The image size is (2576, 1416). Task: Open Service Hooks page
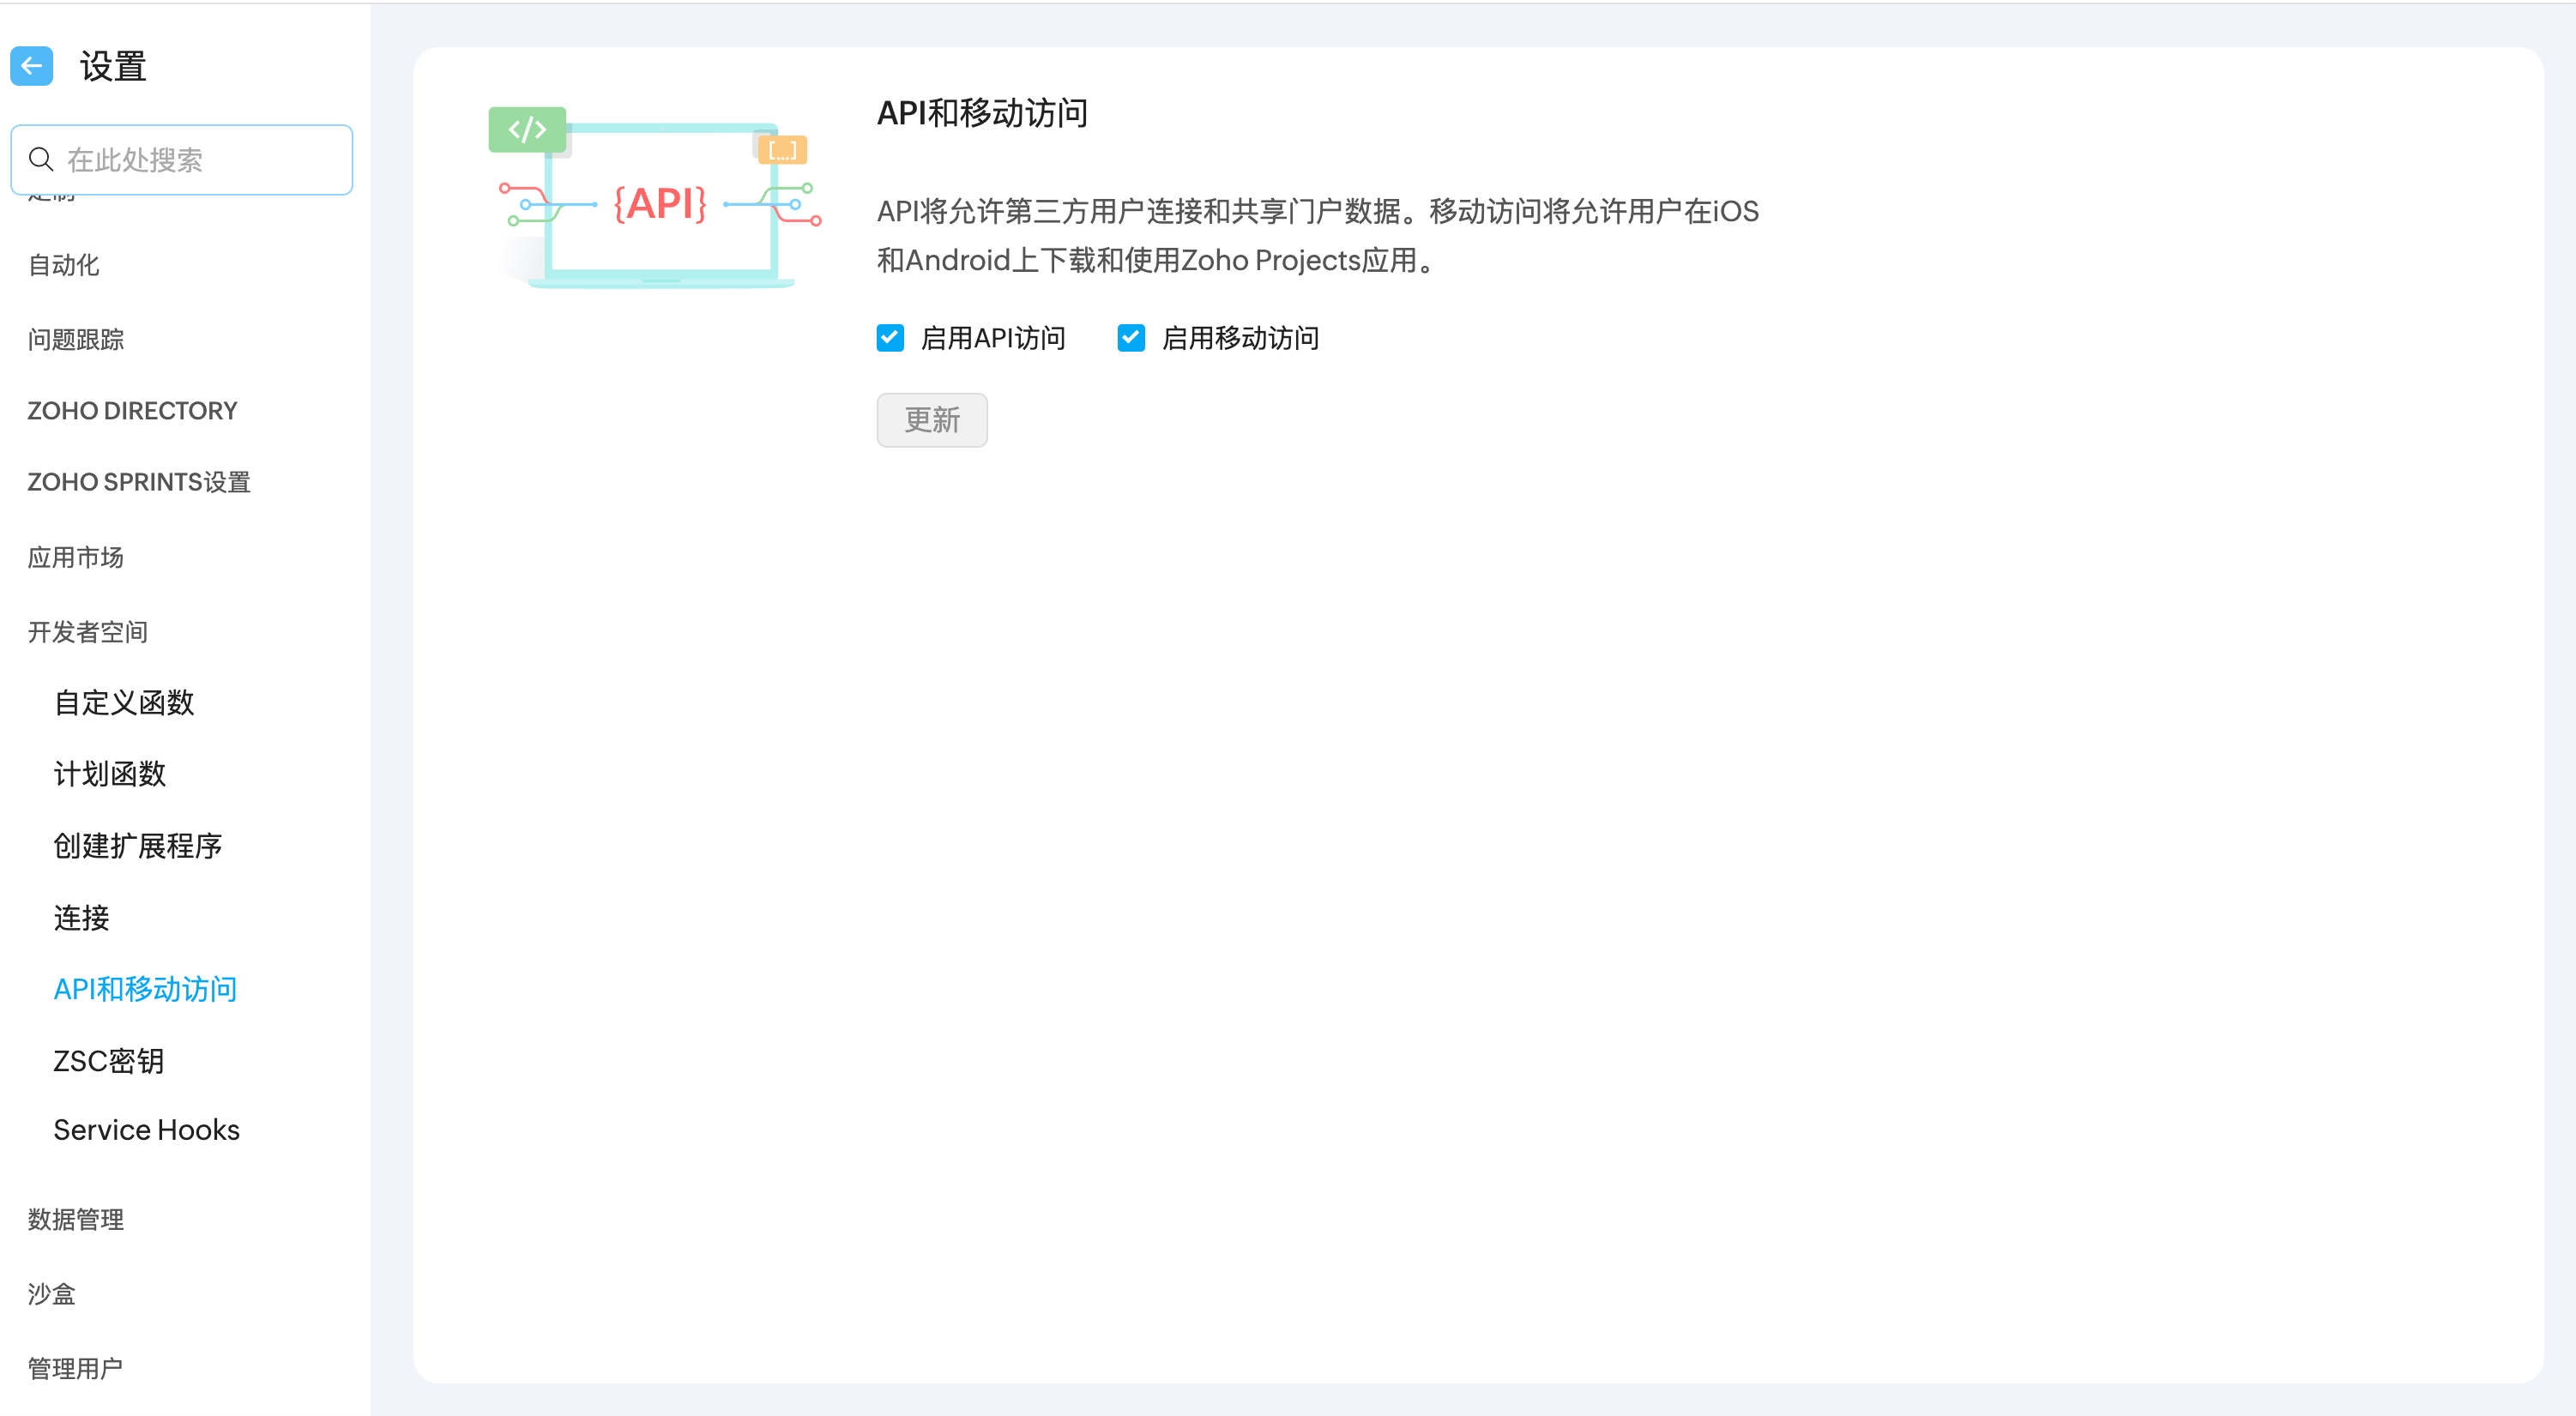147,1130
